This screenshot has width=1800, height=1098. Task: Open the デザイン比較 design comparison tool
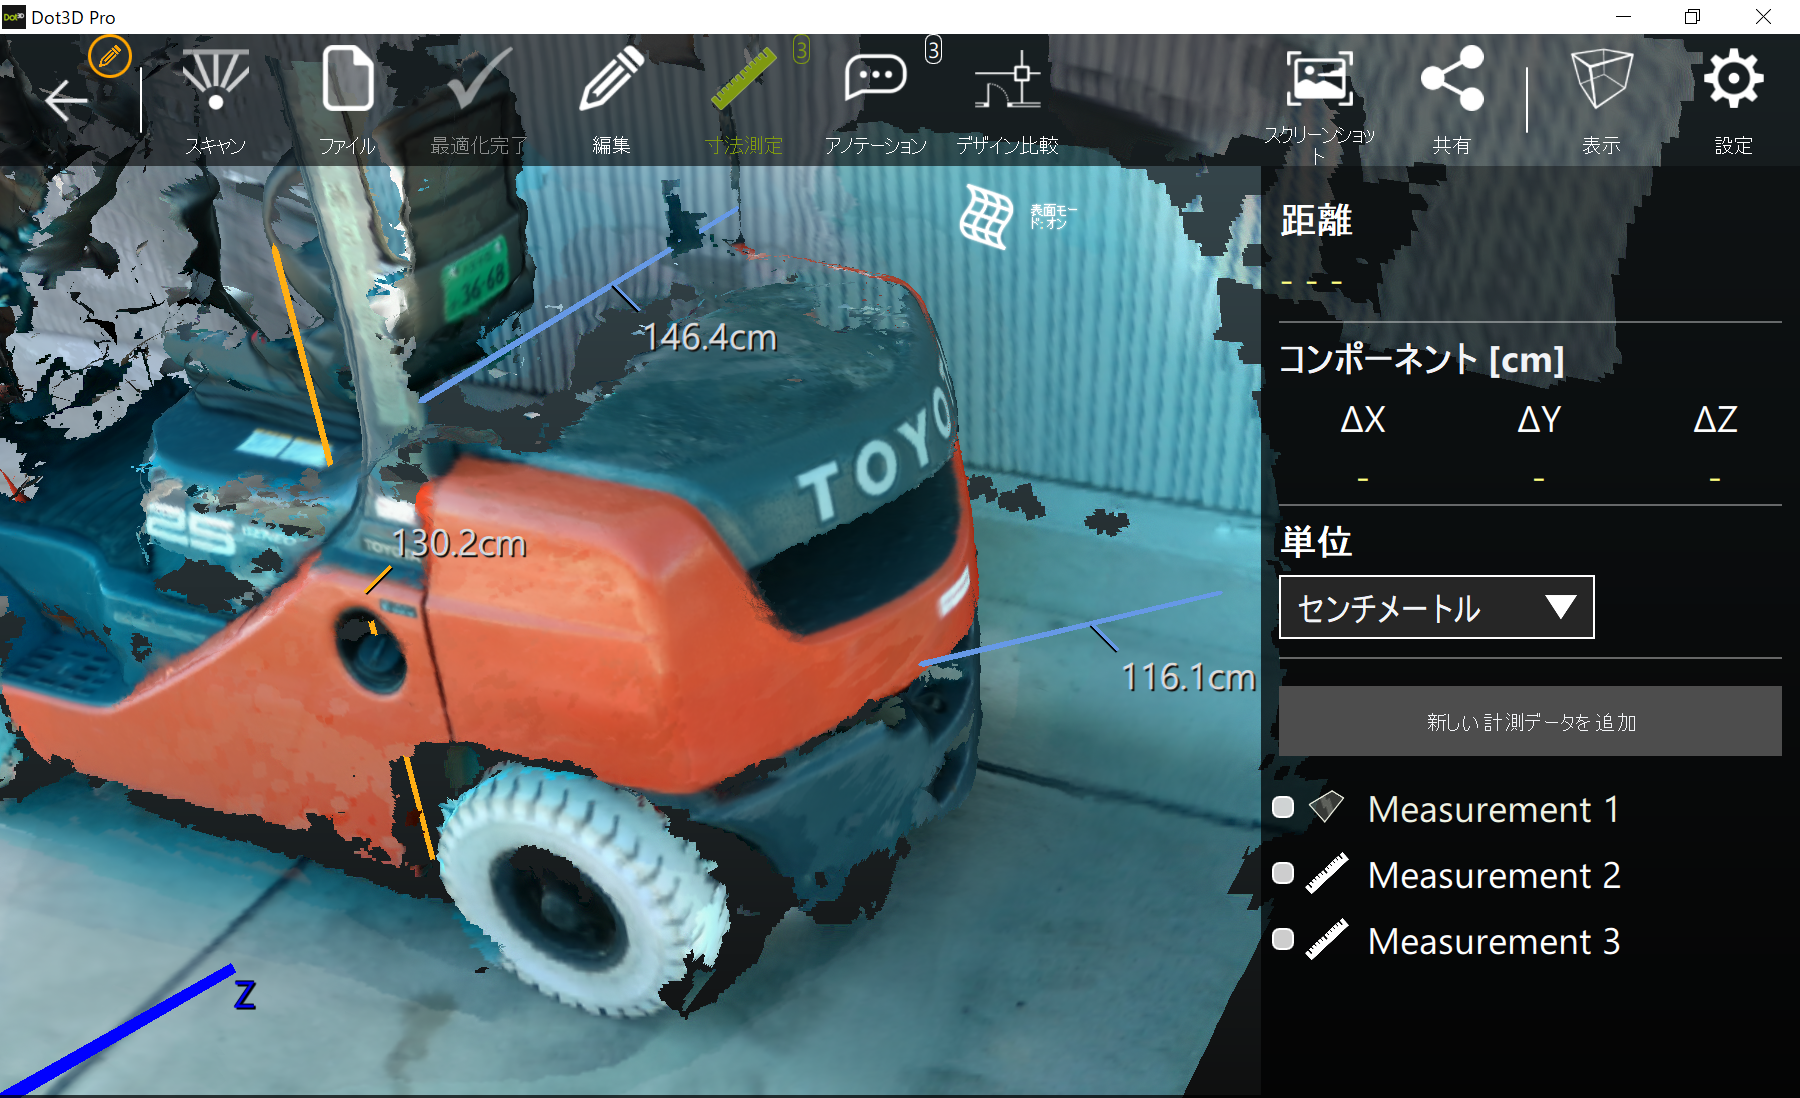click(1007, 101)
